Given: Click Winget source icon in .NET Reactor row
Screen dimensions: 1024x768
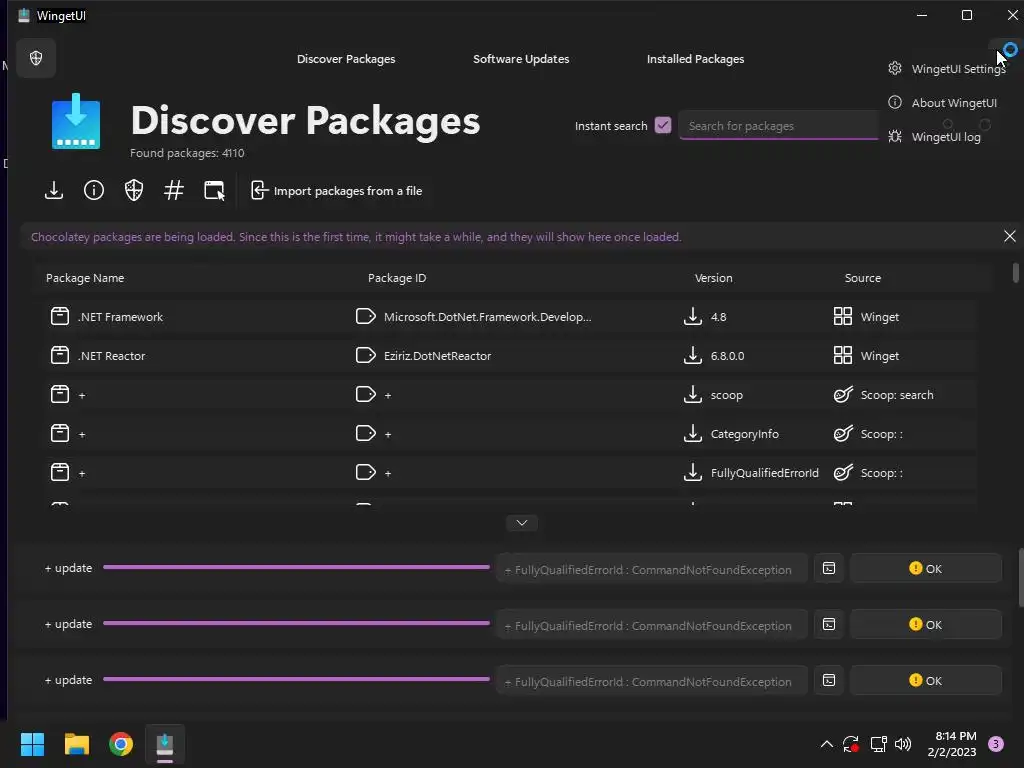Looking at the screenshot, I should pos(842,355).
